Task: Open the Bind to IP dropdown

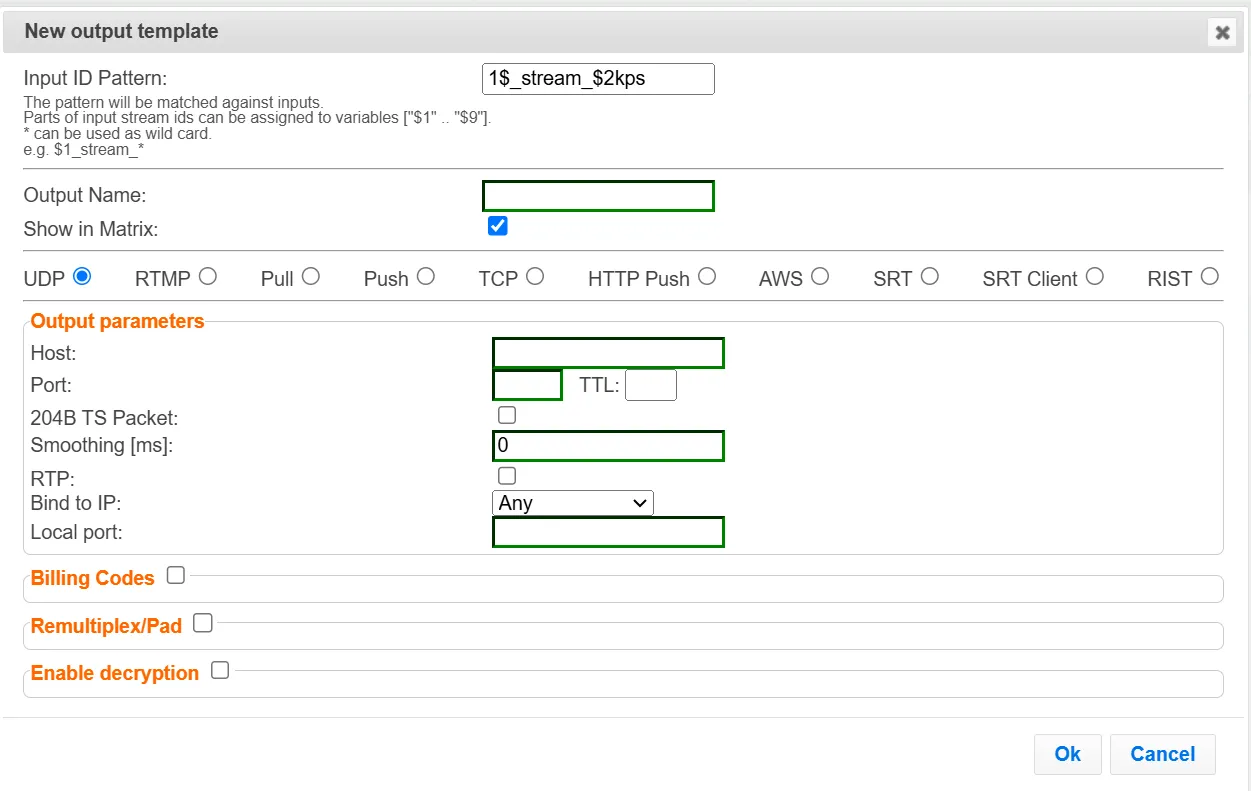Action: coord(573,503)
